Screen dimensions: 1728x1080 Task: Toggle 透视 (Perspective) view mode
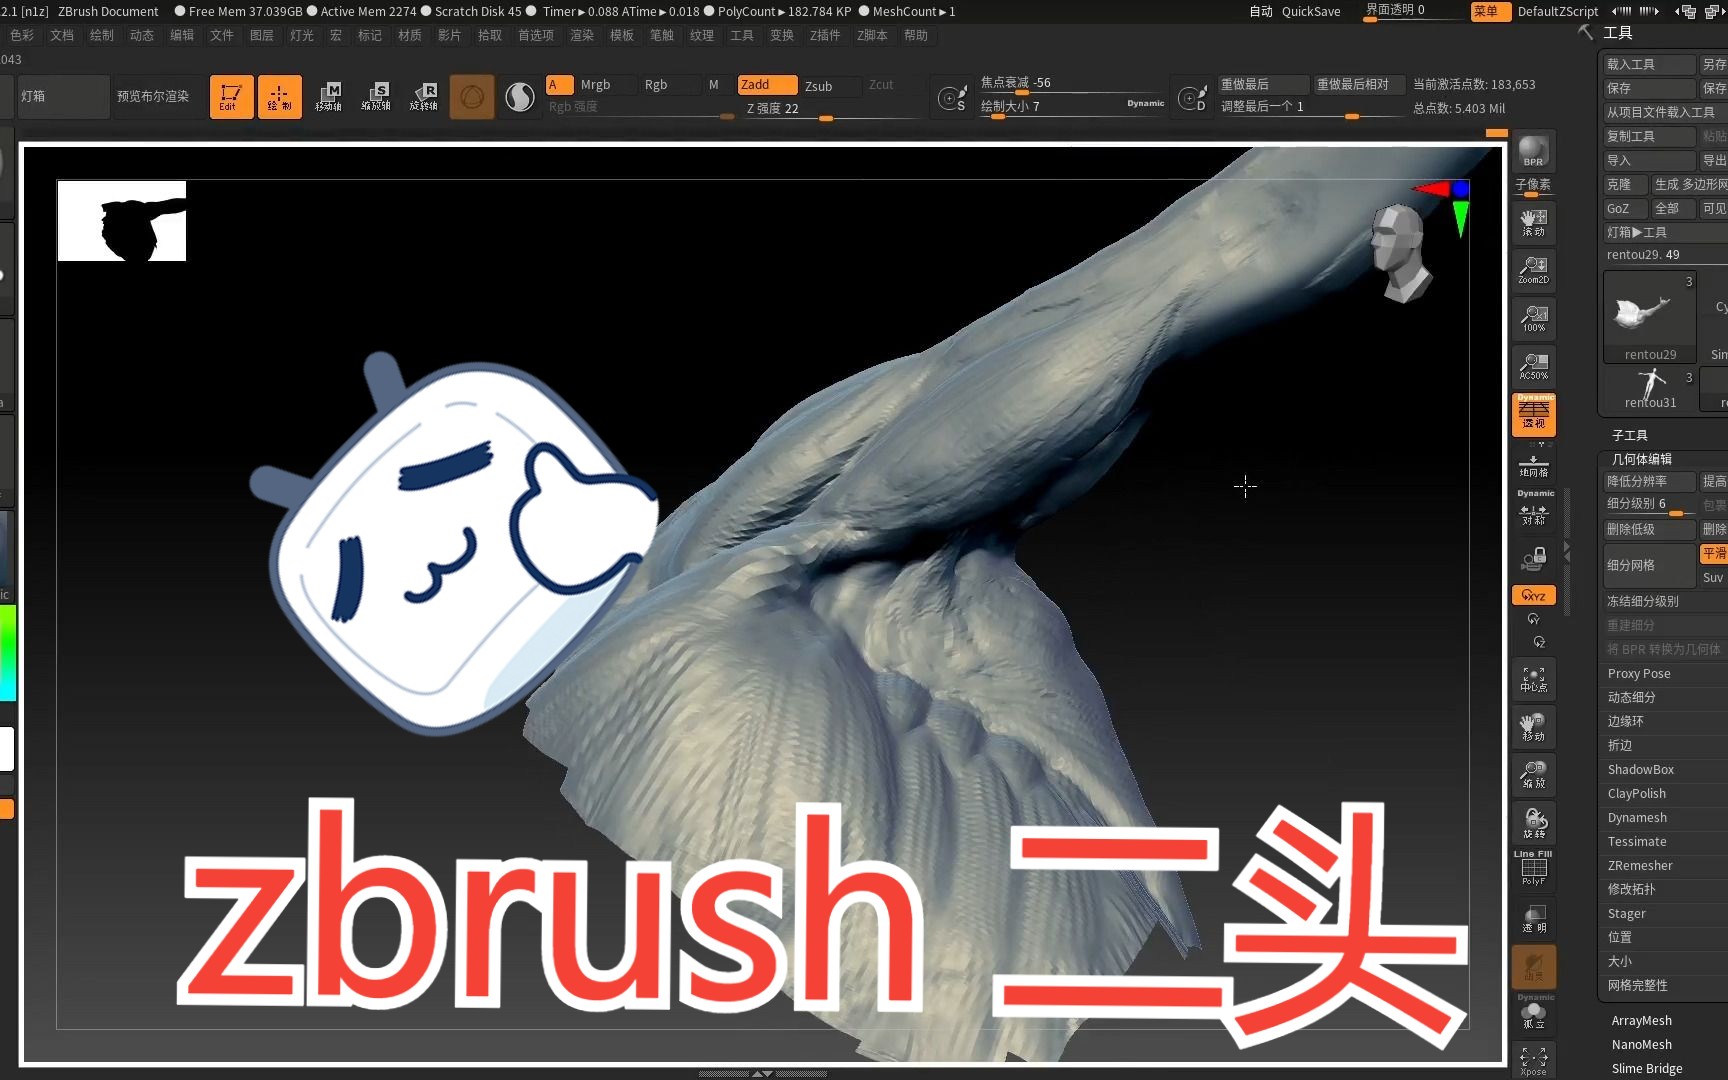point(1533,413)
